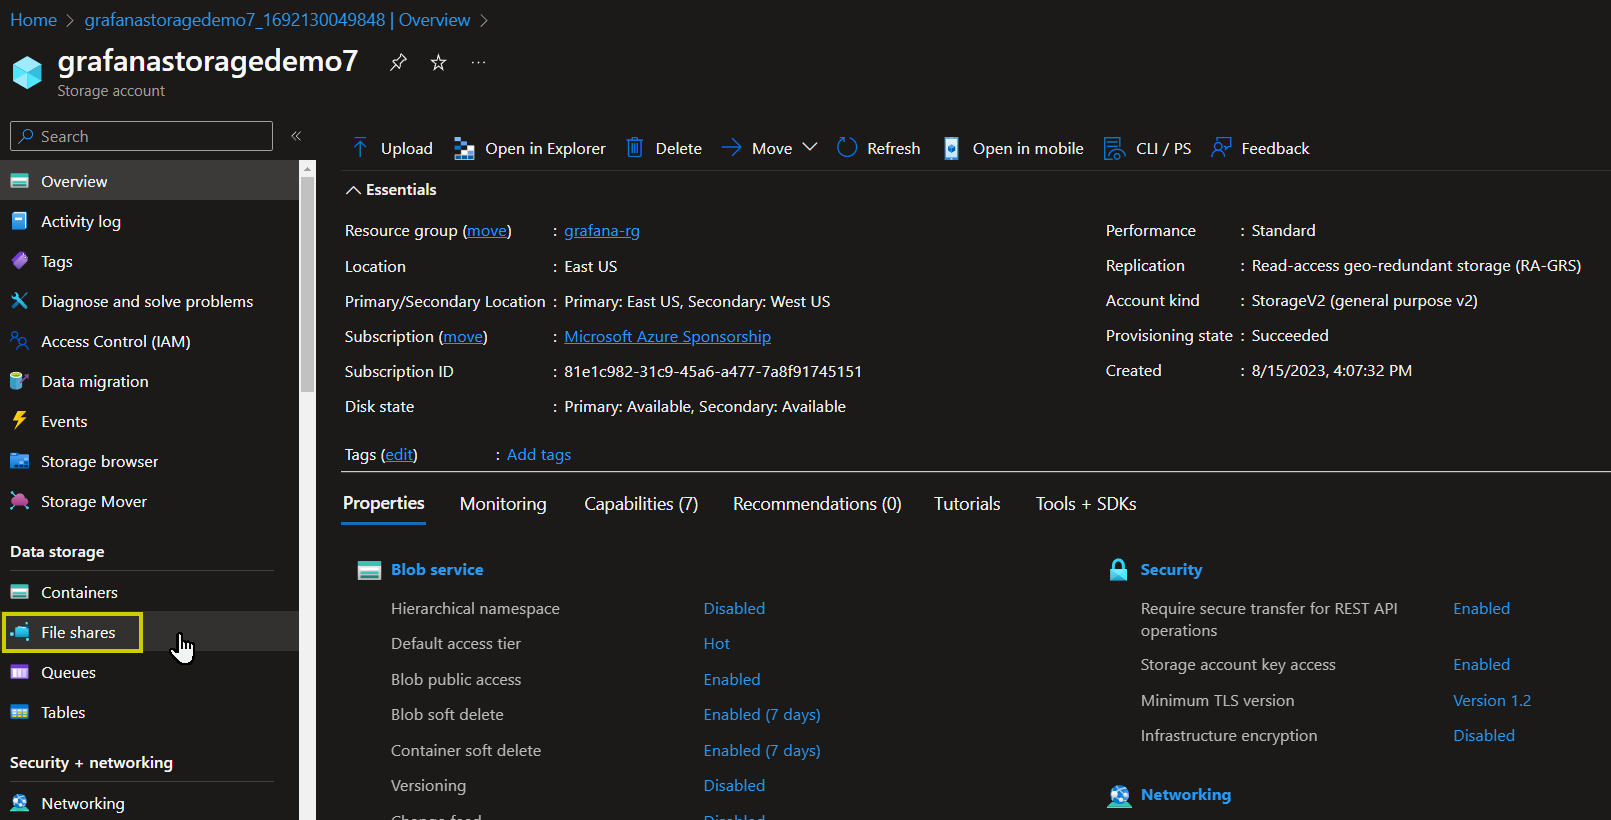Click the Tags sidebar icon
Viewport: 1611px width, 820px height.
(x=19, y=261)
